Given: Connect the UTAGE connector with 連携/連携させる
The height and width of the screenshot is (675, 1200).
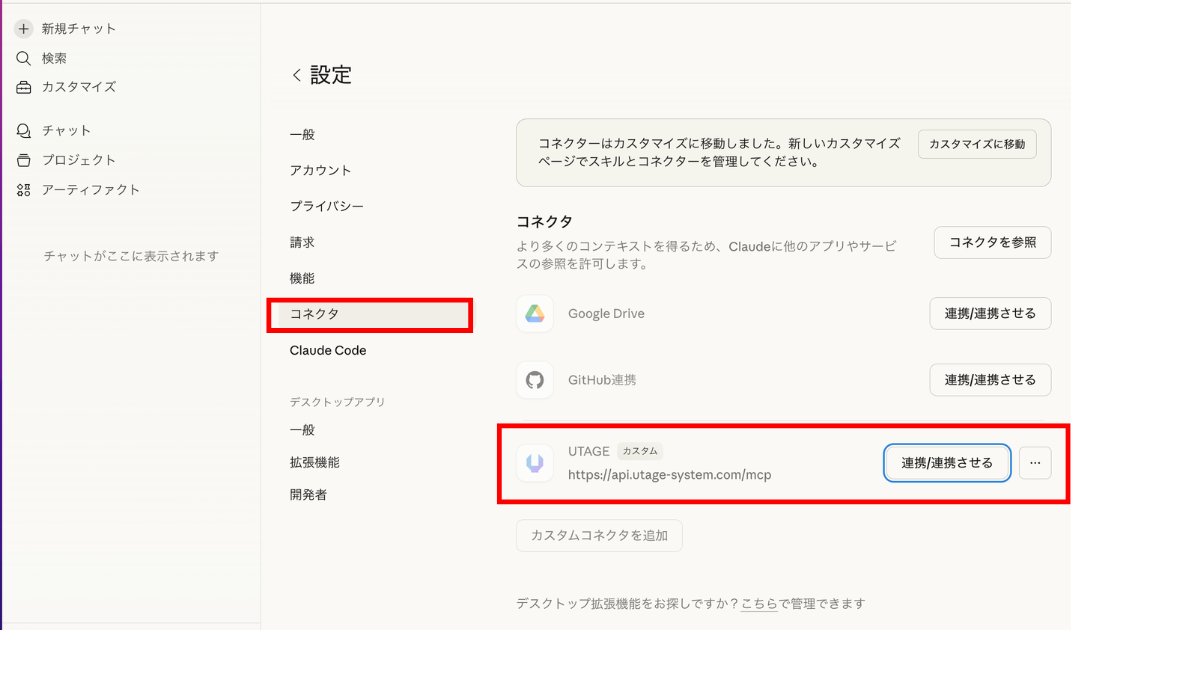Looking at the screenshot, I should pos(946,463).
